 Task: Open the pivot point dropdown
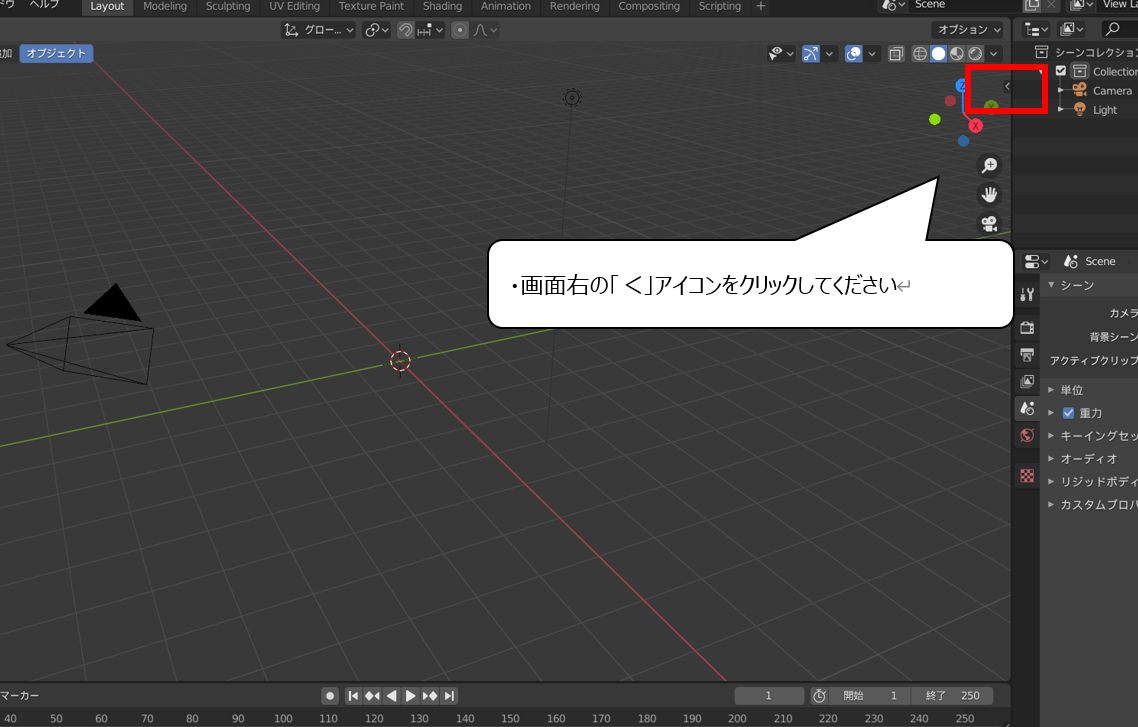377,30
